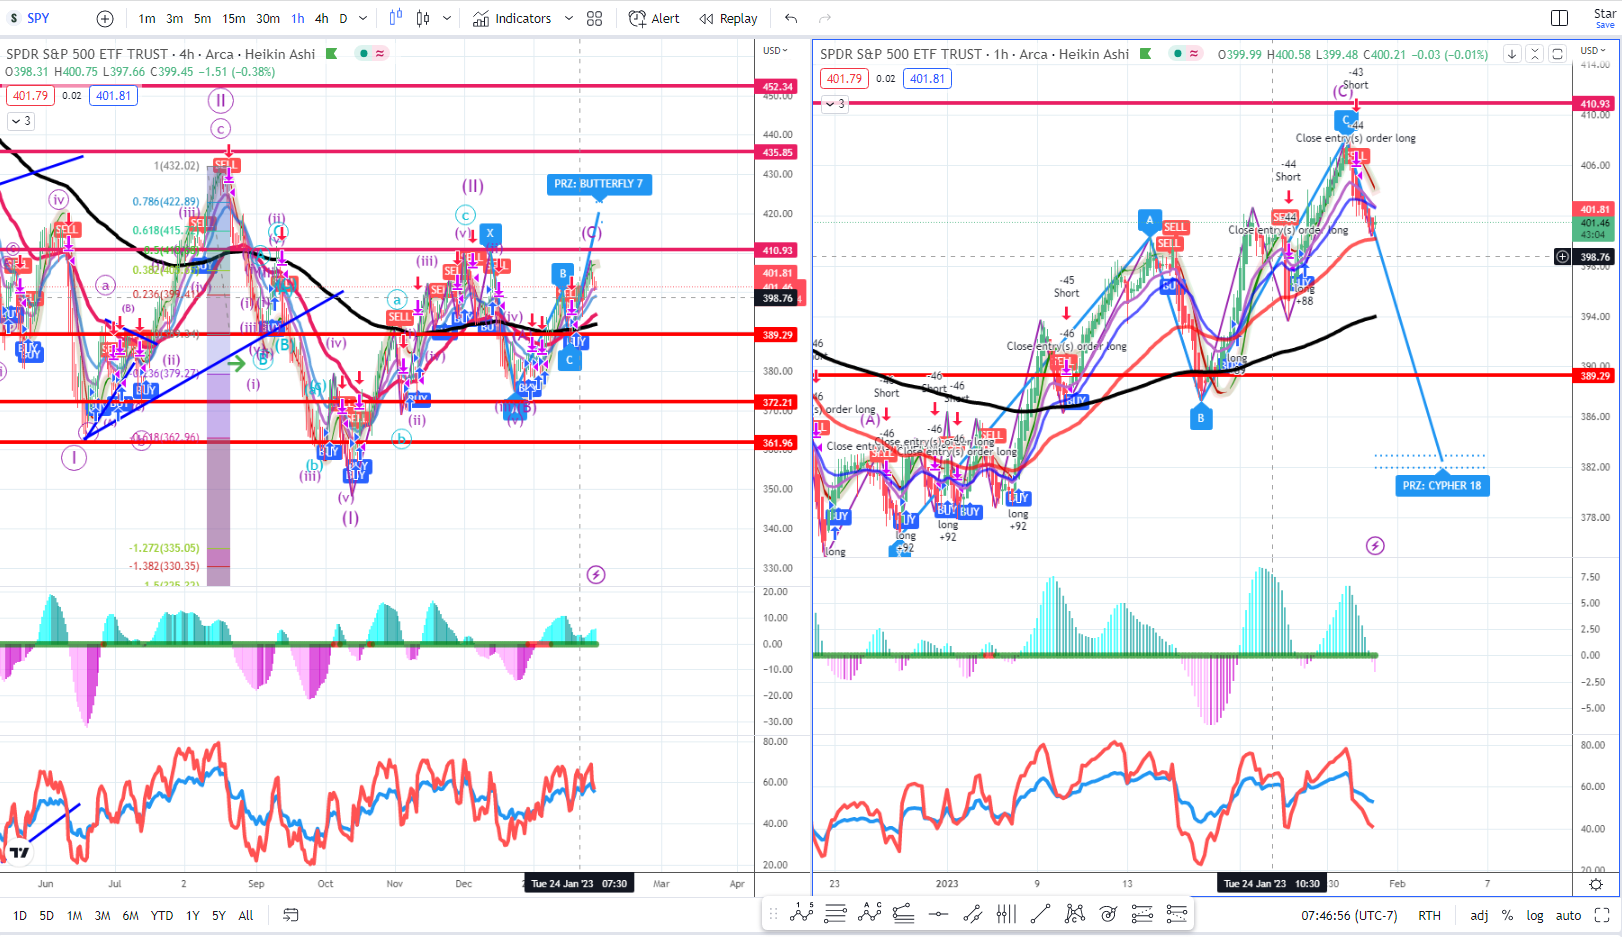This screenshot has height=937, width=1622.
Task: Open the USD currency dropdown on right chart
Action: [x=1592, y=50]
